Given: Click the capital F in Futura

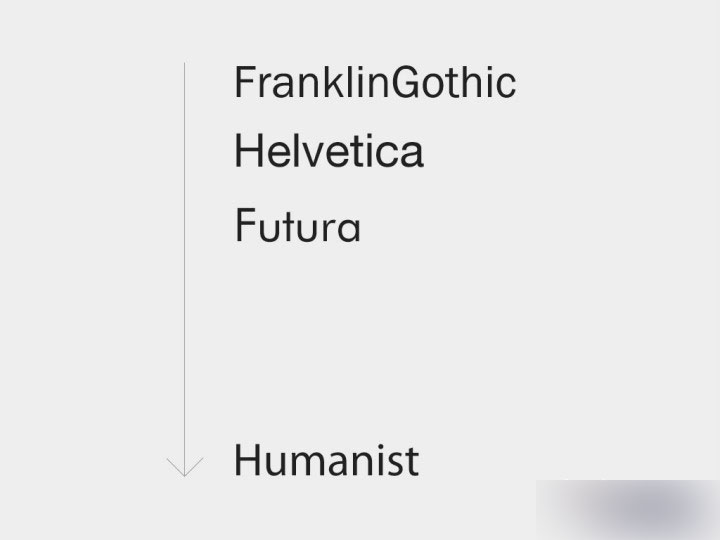Looking at the screenshot, I should pos(245,225).
